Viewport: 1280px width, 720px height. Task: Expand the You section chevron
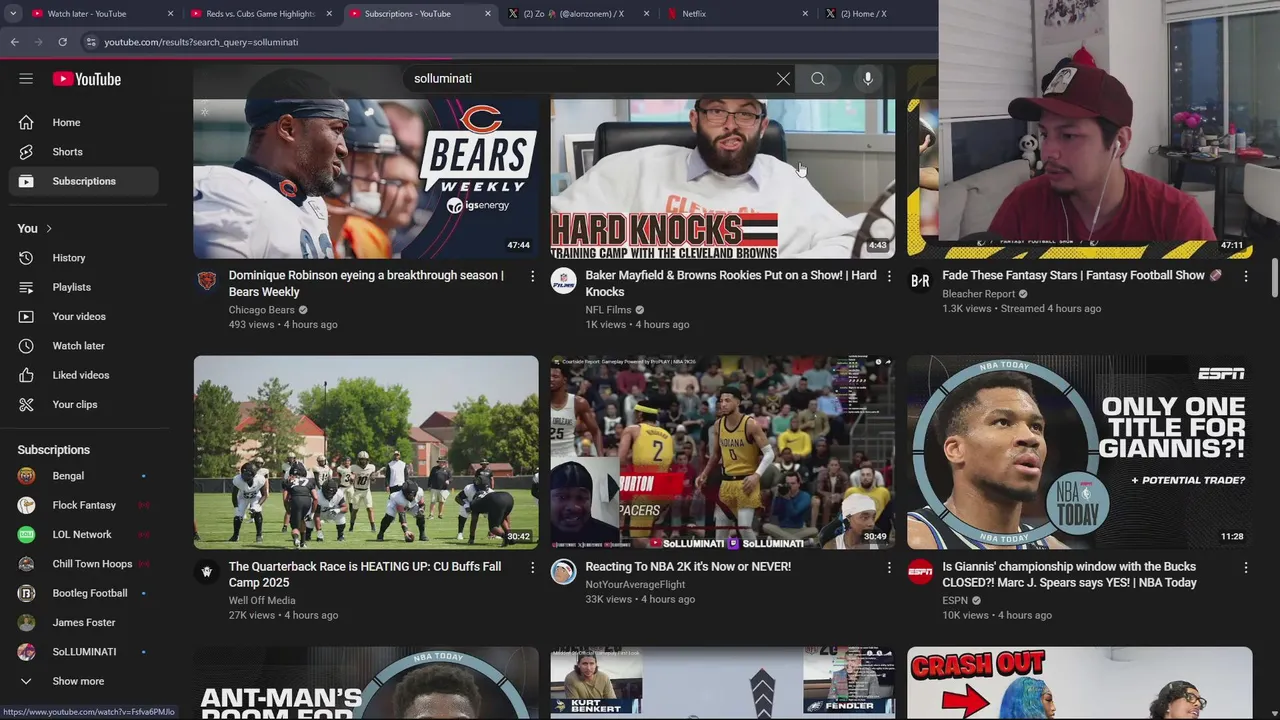coord(48,229)
